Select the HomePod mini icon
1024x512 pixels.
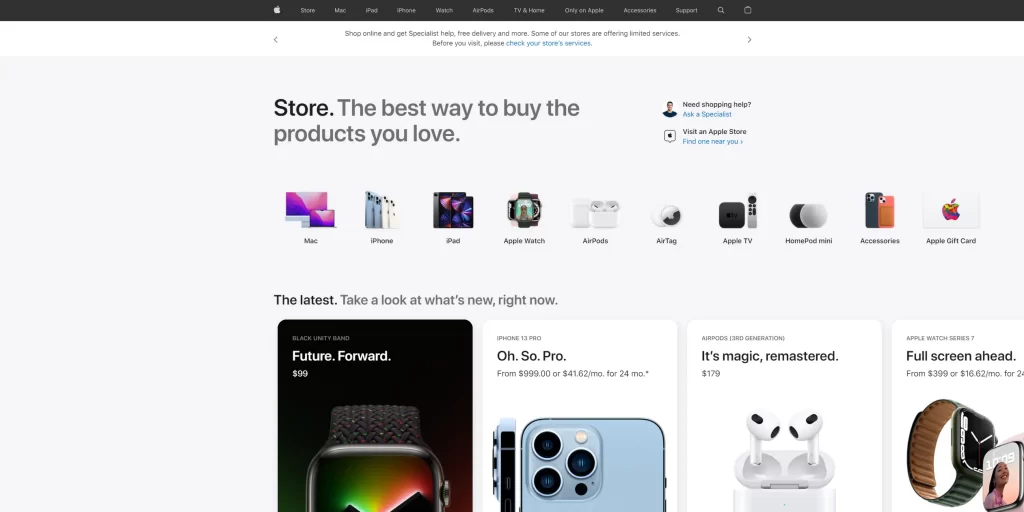pos(808,216)
